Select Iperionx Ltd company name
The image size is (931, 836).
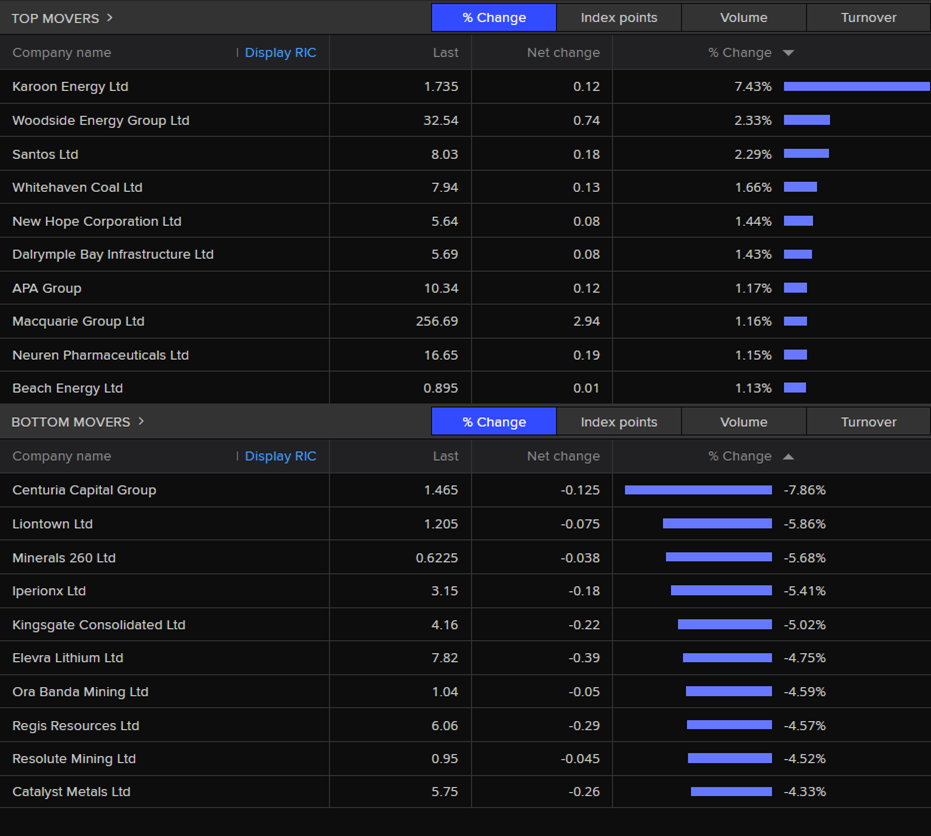pos(49,591)
